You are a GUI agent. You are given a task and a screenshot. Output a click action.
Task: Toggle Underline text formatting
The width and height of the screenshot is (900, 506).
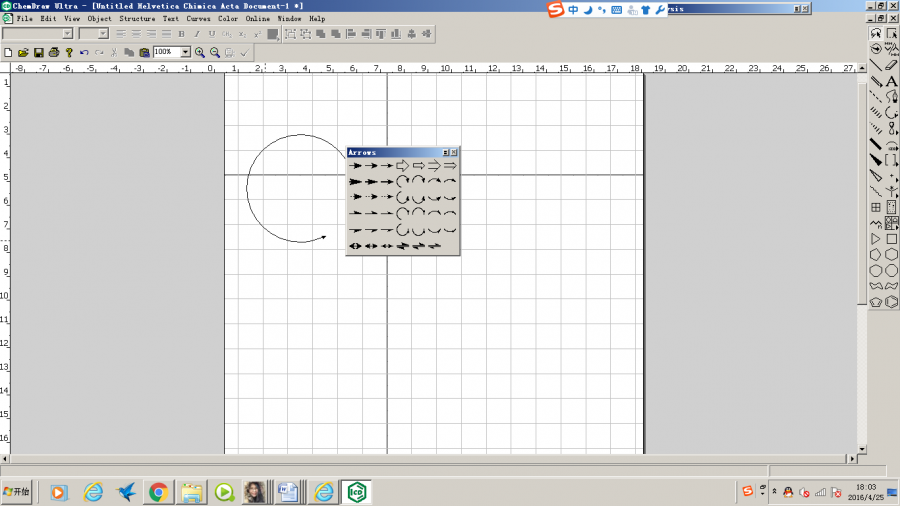pyautogui.click(x=211, y=34)
